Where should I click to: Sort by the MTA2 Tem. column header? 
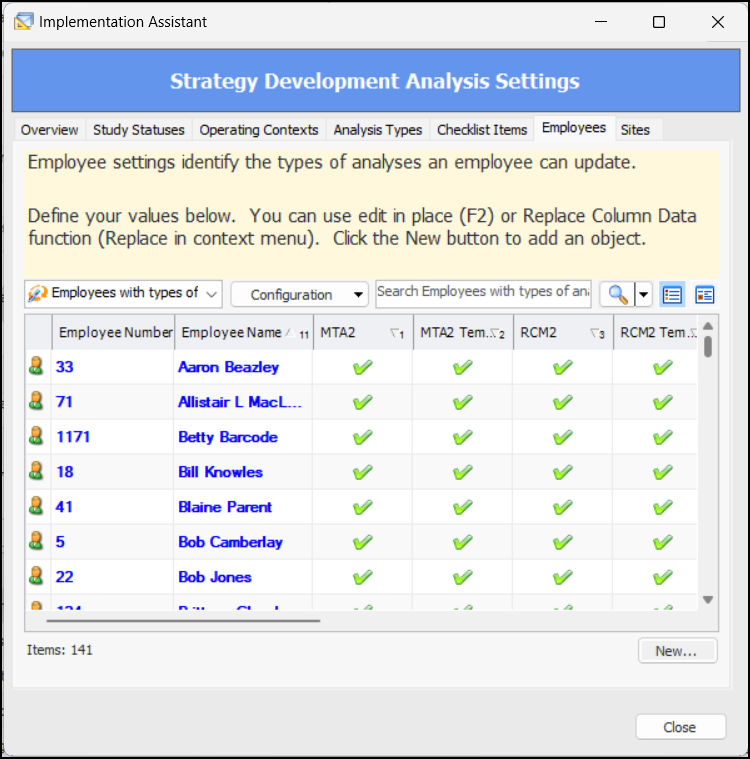coord(463,333)
